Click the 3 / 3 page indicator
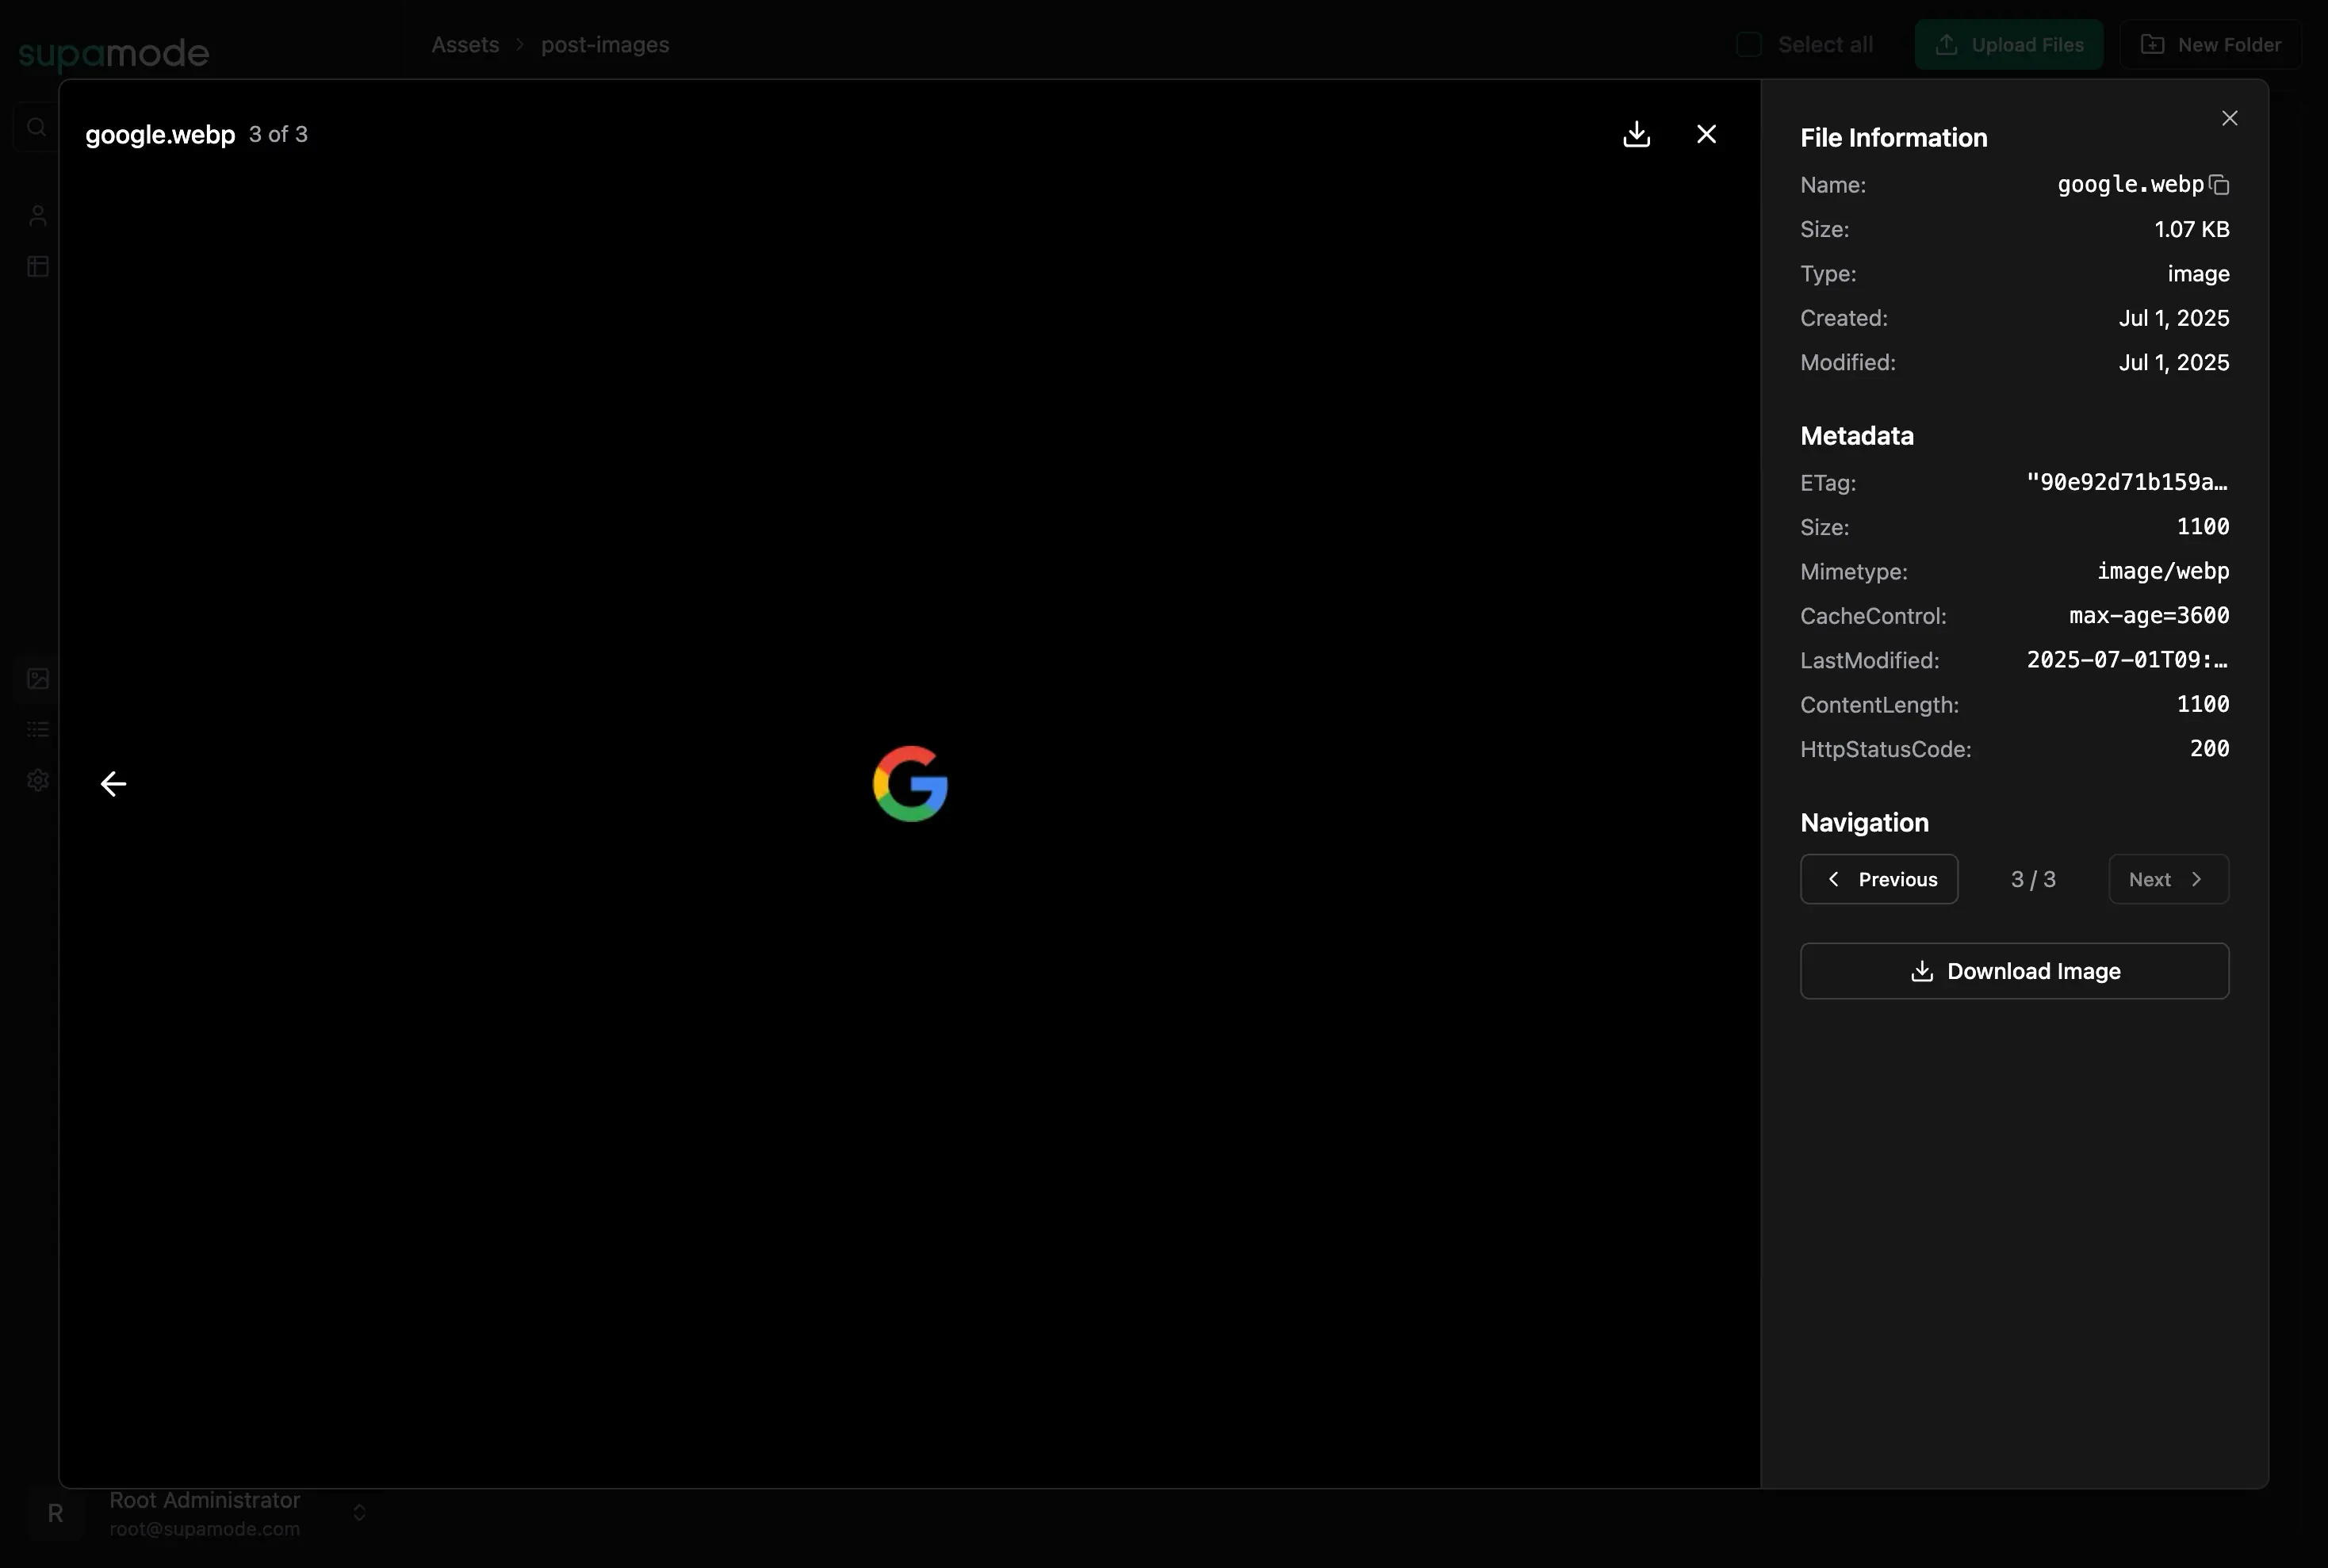 click(2033, 879)
